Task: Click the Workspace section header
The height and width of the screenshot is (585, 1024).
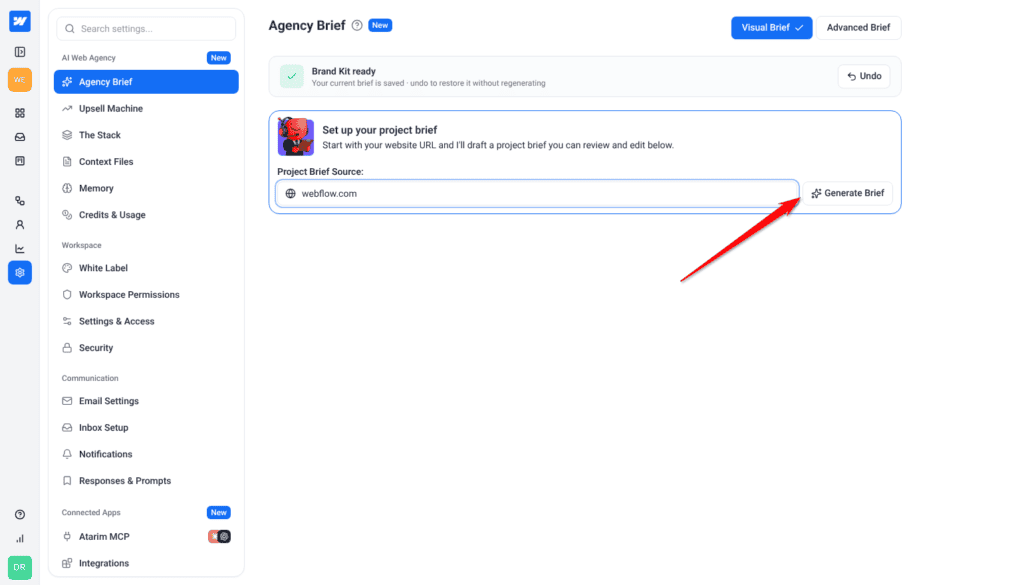Action: tap(82, 245)
